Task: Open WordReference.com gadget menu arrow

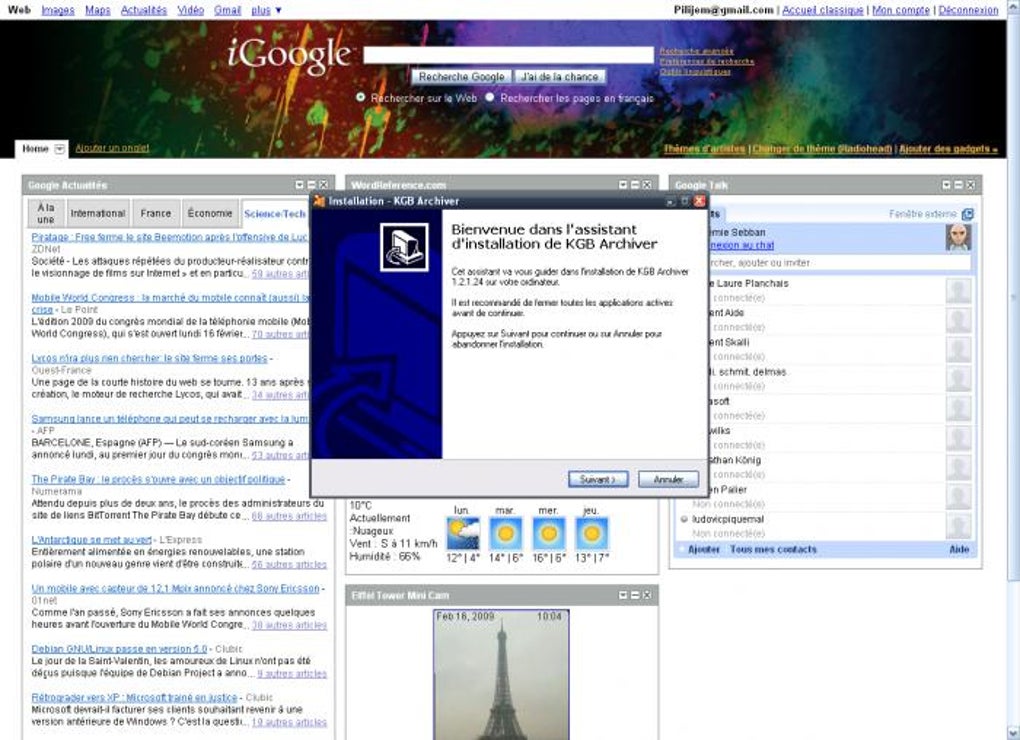Action: click(623, 185)
